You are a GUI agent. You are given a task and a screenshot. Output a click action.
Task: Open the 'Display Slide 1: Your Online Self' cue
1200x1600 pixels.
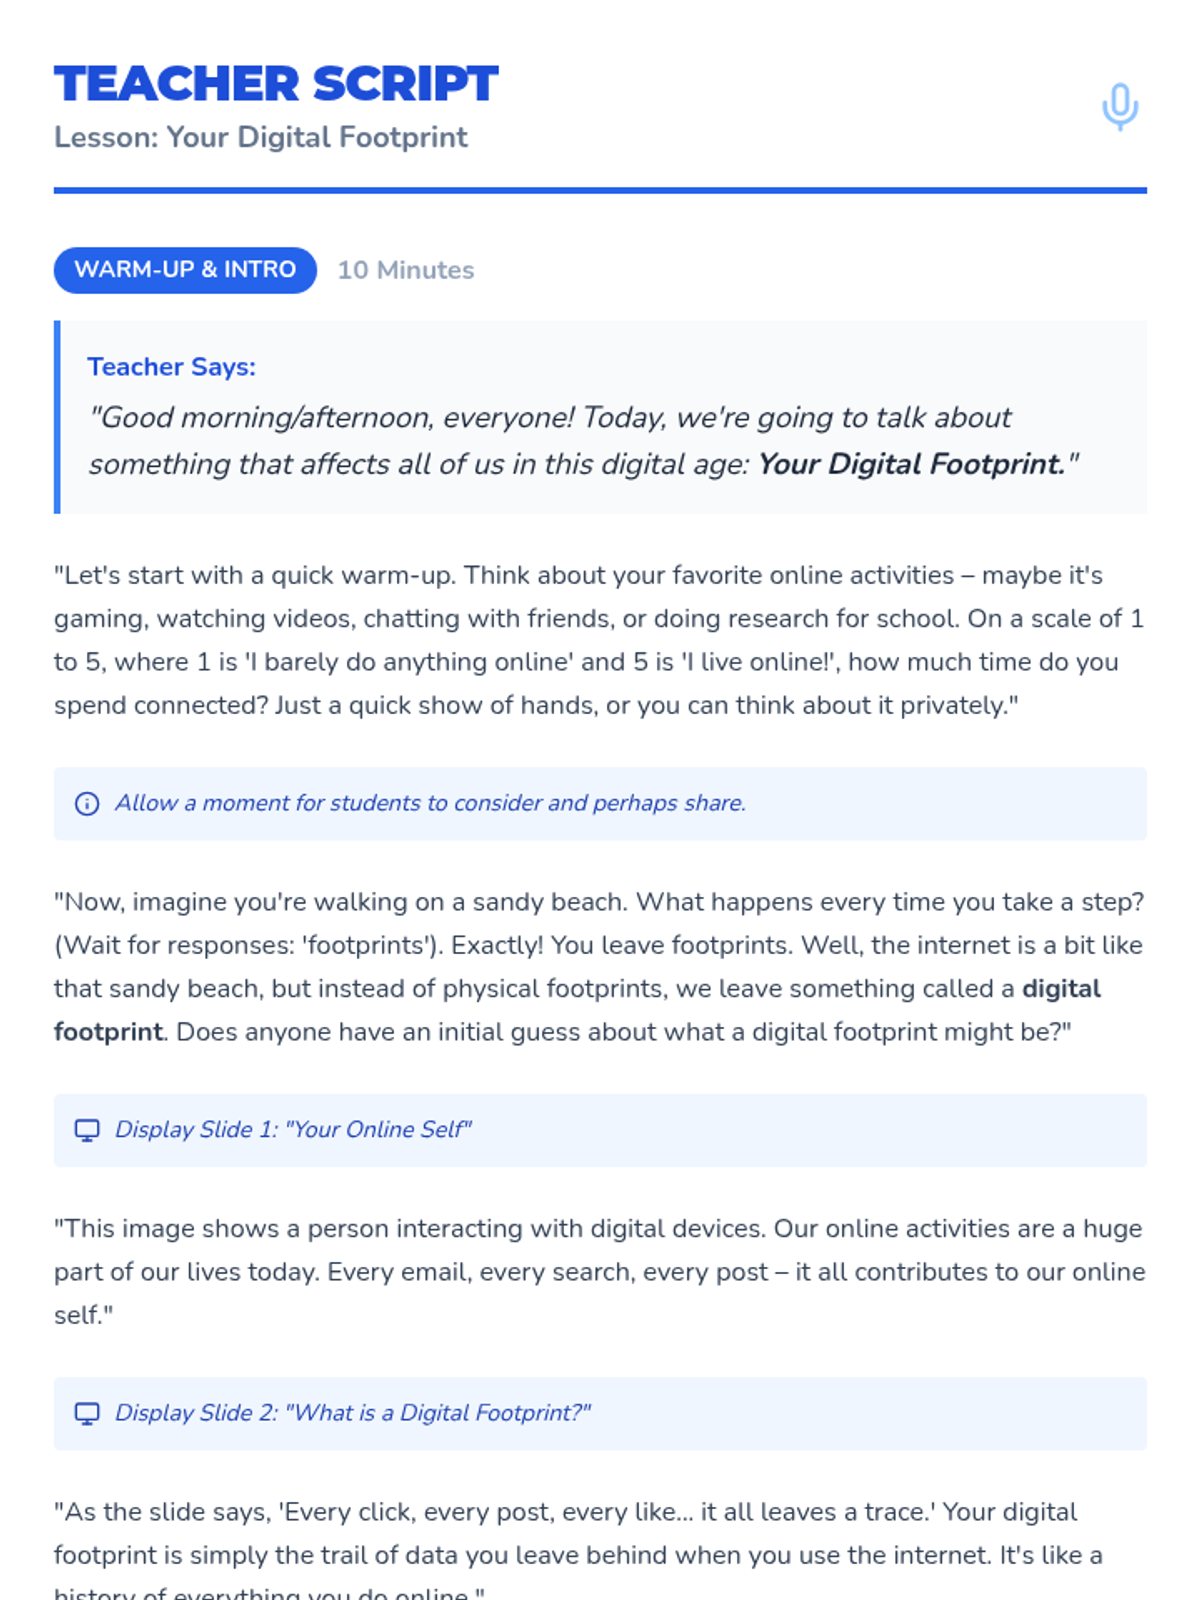[293, 1130]
